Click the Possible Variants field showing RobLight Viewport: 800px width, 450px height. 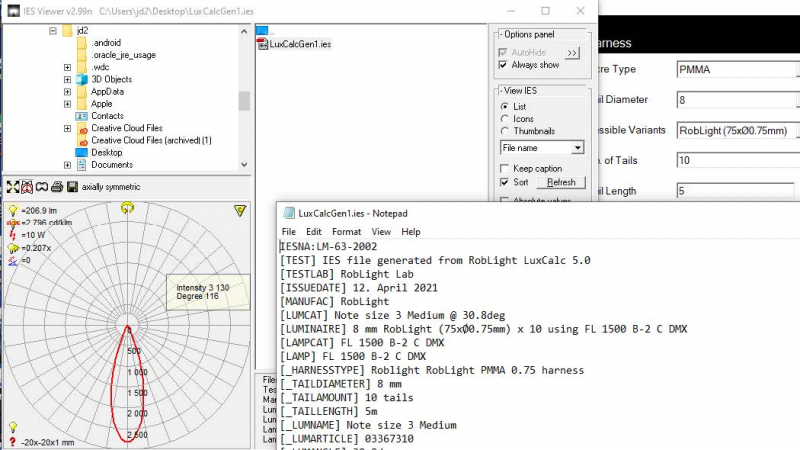coord(736,131)
